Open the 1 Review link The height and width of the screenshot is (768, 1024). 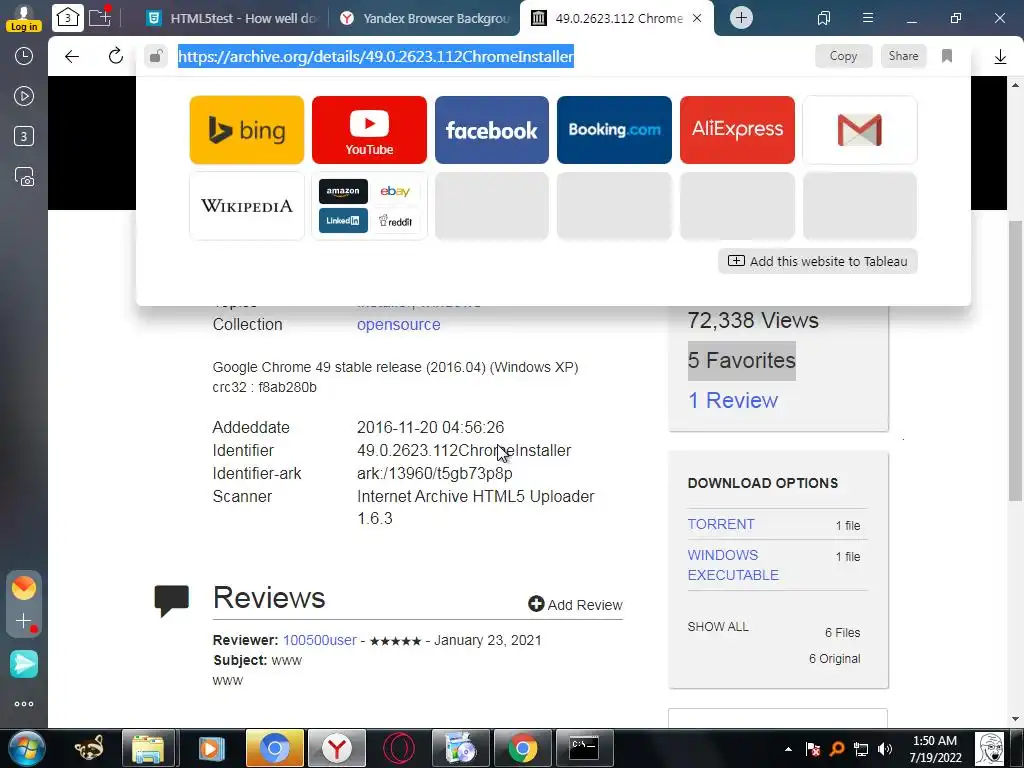(733, 400)
